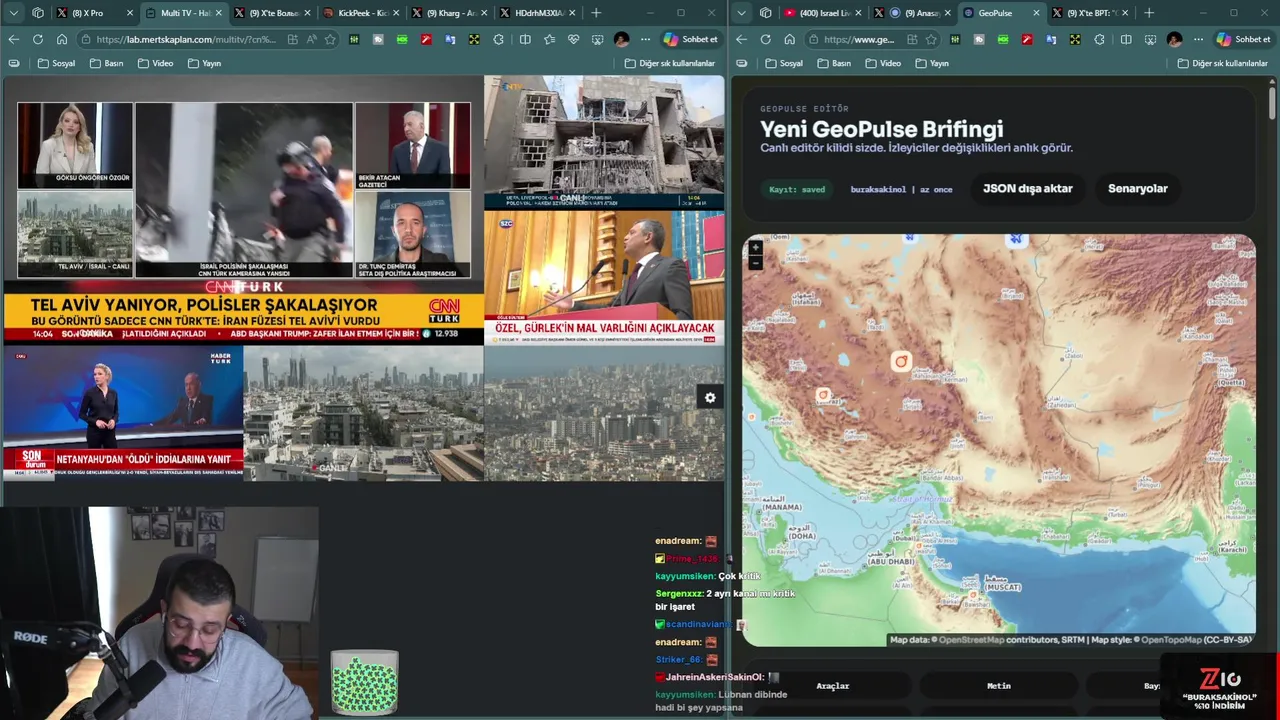
Task: Select the CNN Türk video tile
Action: tap(243, 211)
